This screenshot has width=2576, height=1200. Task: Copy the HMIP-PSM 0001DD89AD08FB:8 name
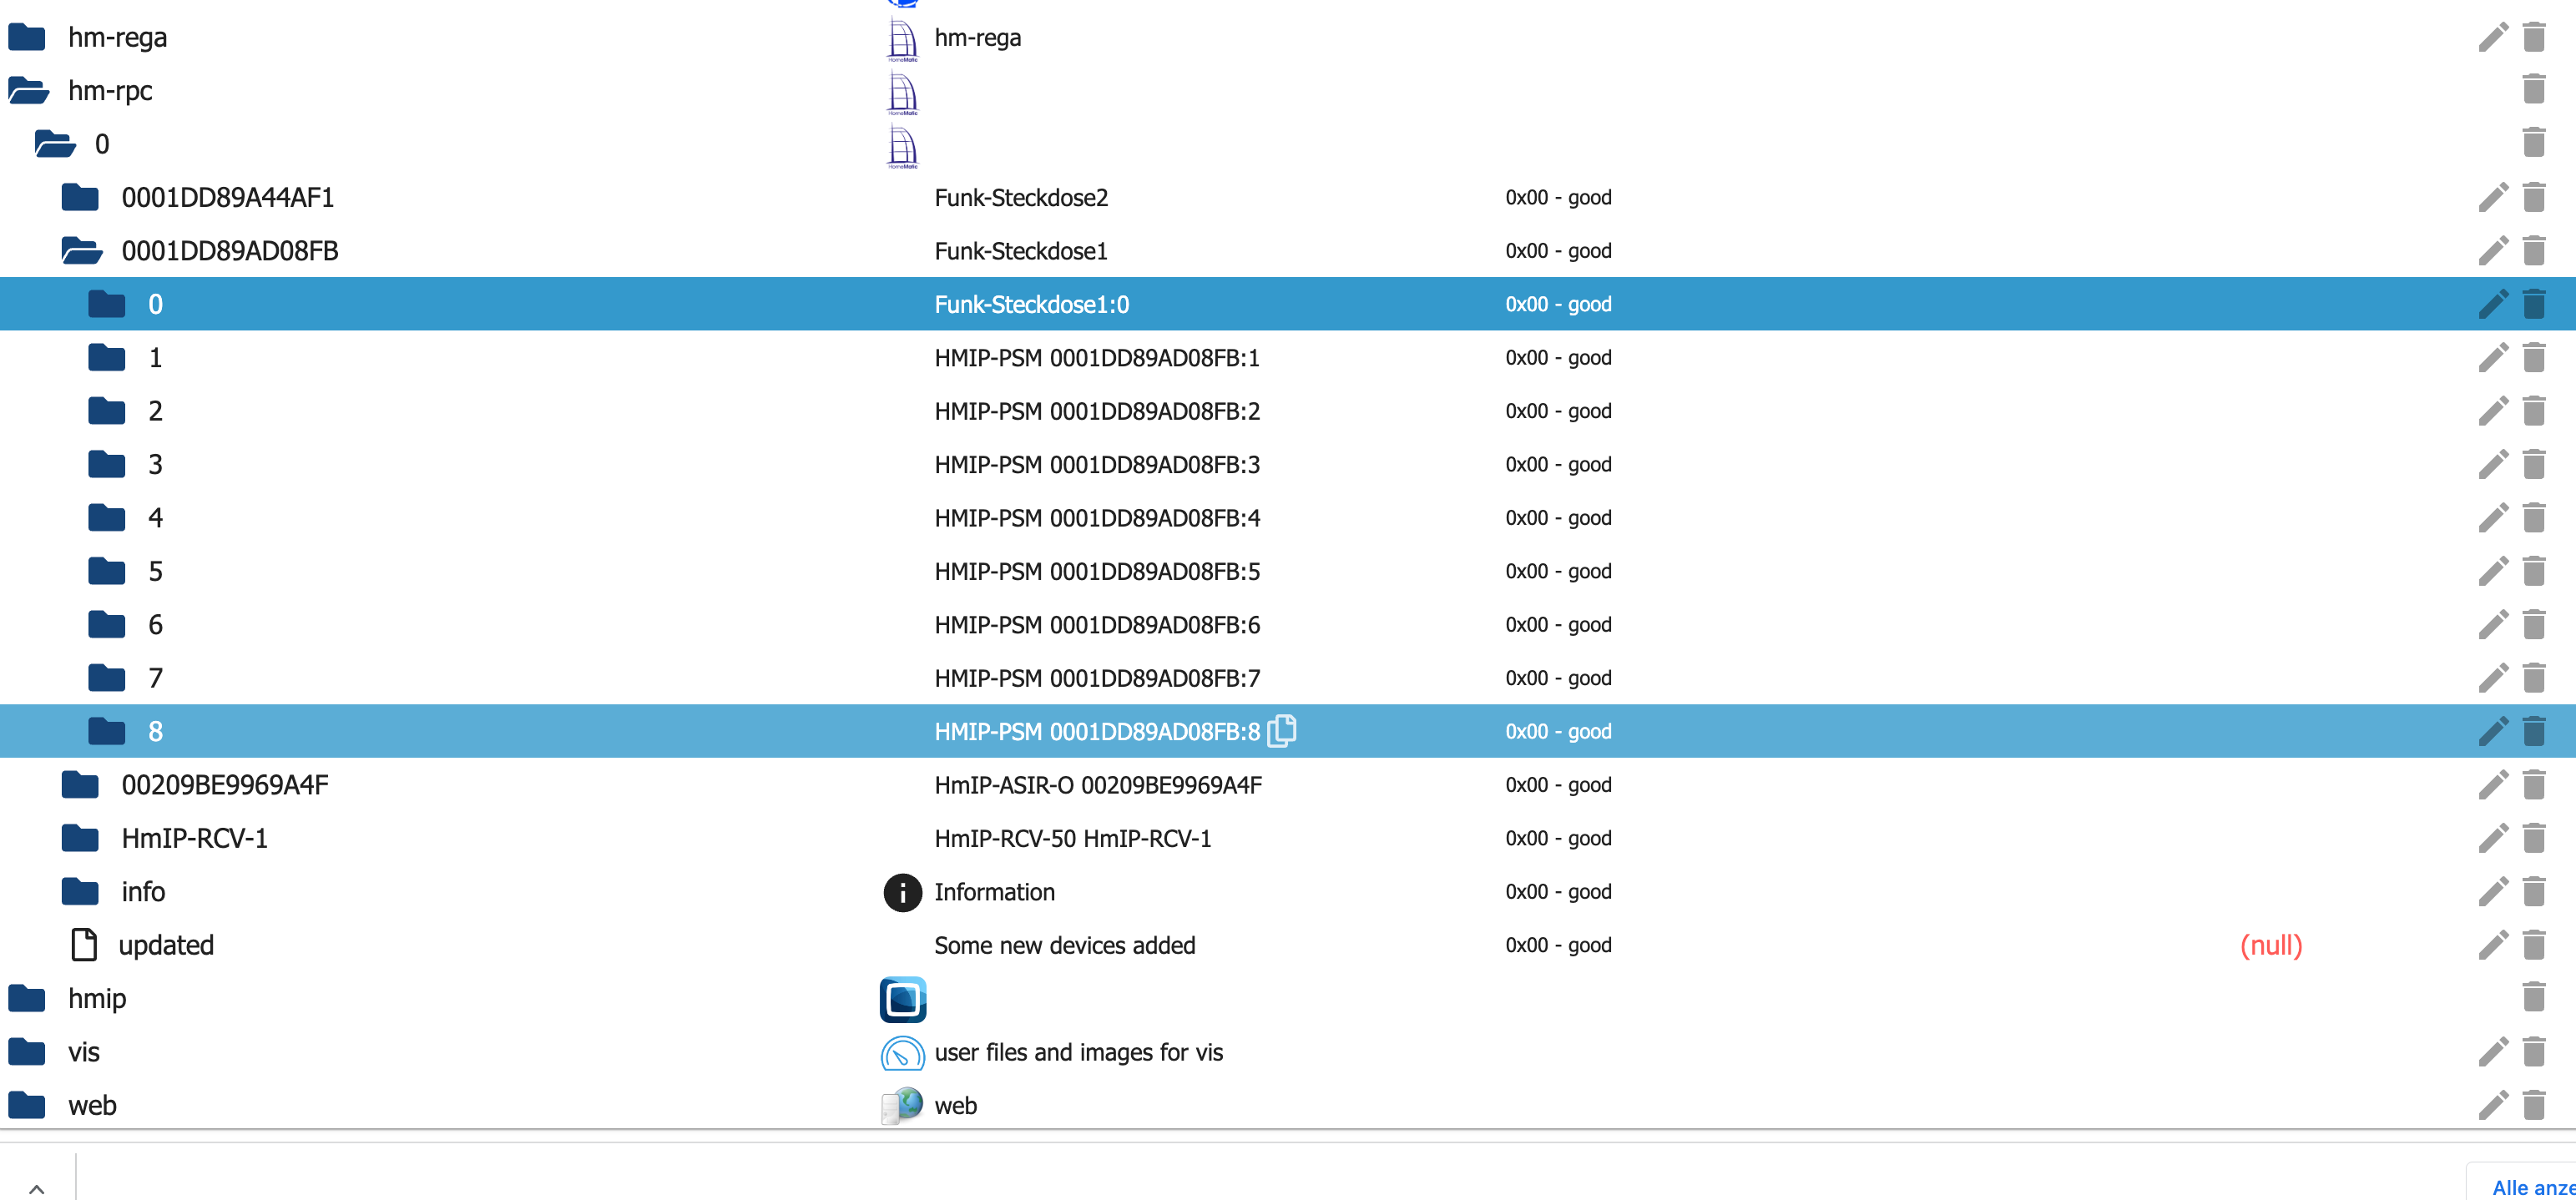click(1281, 731)
